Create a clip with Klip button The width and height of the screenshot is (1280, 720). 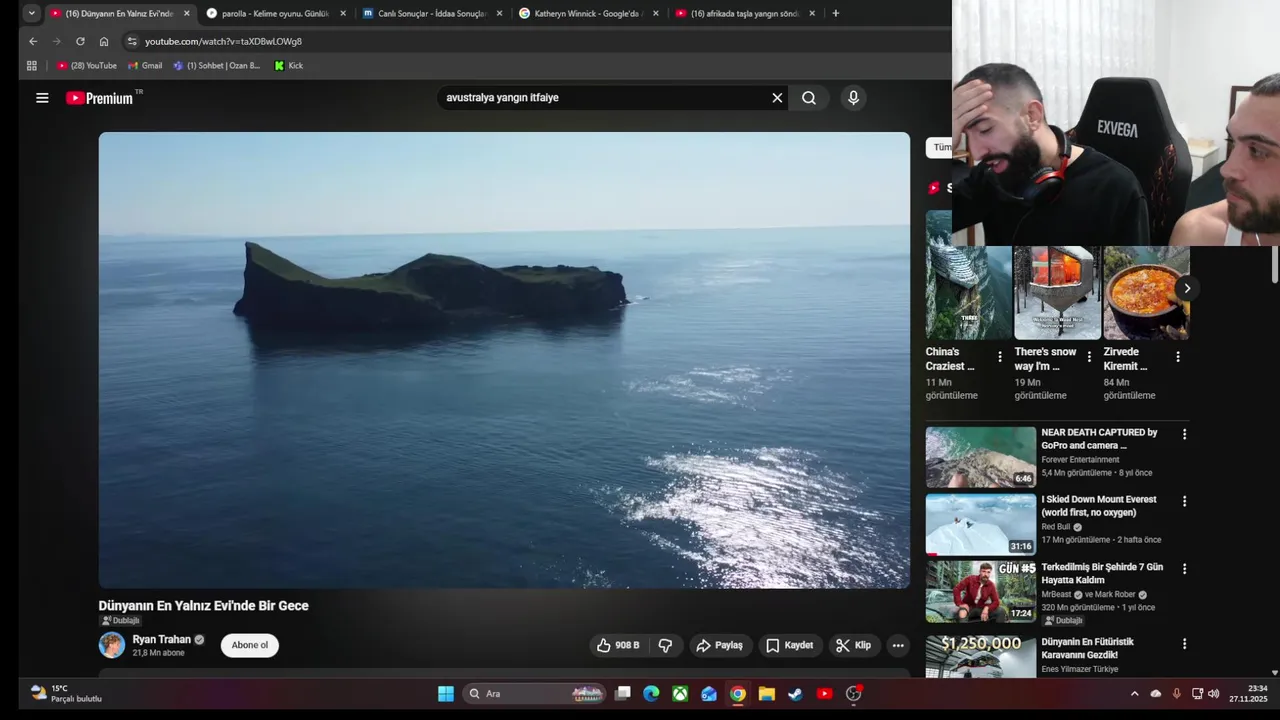click(x=853, y=645)
